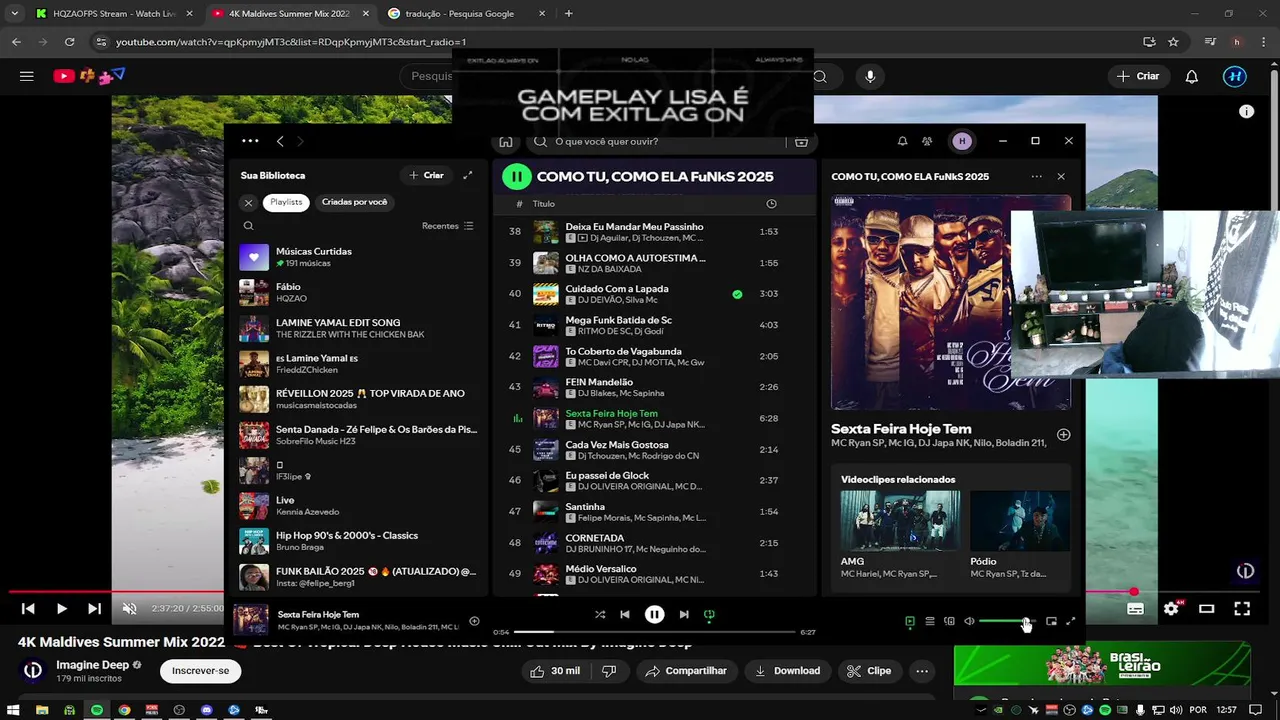Viewport: 1280px width, 720px height.
Task: Pause playlist with green header button
Action: [516, 177]
